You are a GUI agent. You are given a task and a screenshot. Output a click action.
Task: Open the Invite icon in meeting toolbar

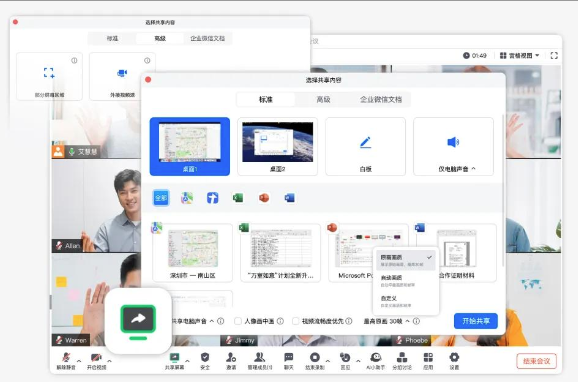click(x=231, y=357)
